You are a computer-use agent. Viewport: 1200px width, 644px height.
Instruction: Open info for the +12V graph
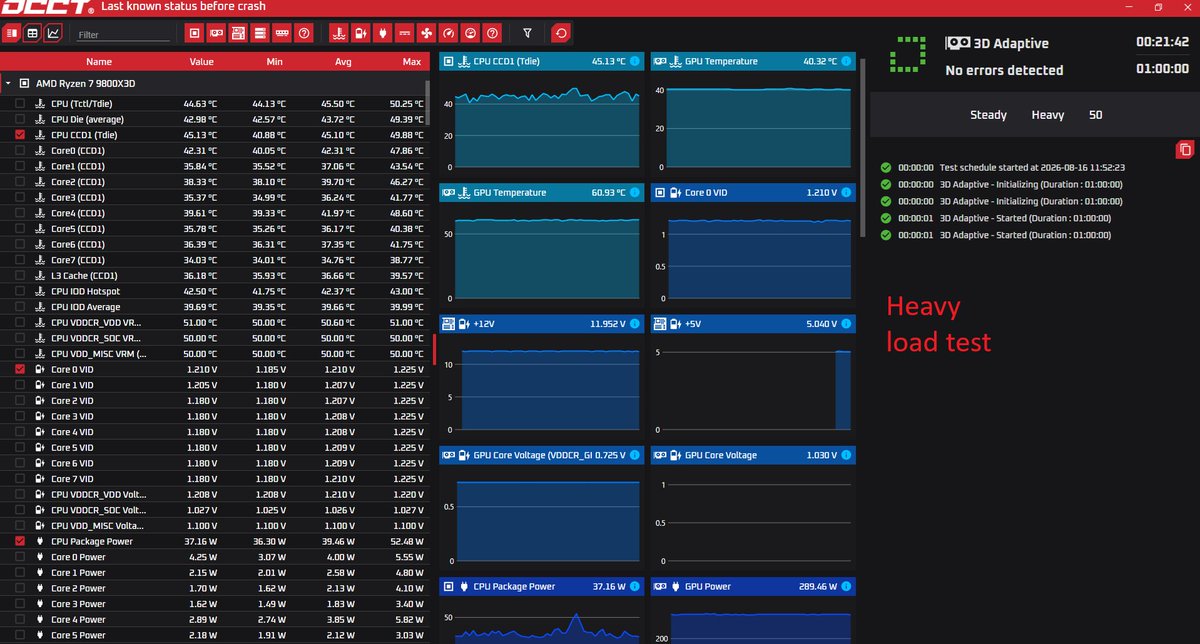click(634, 324)
